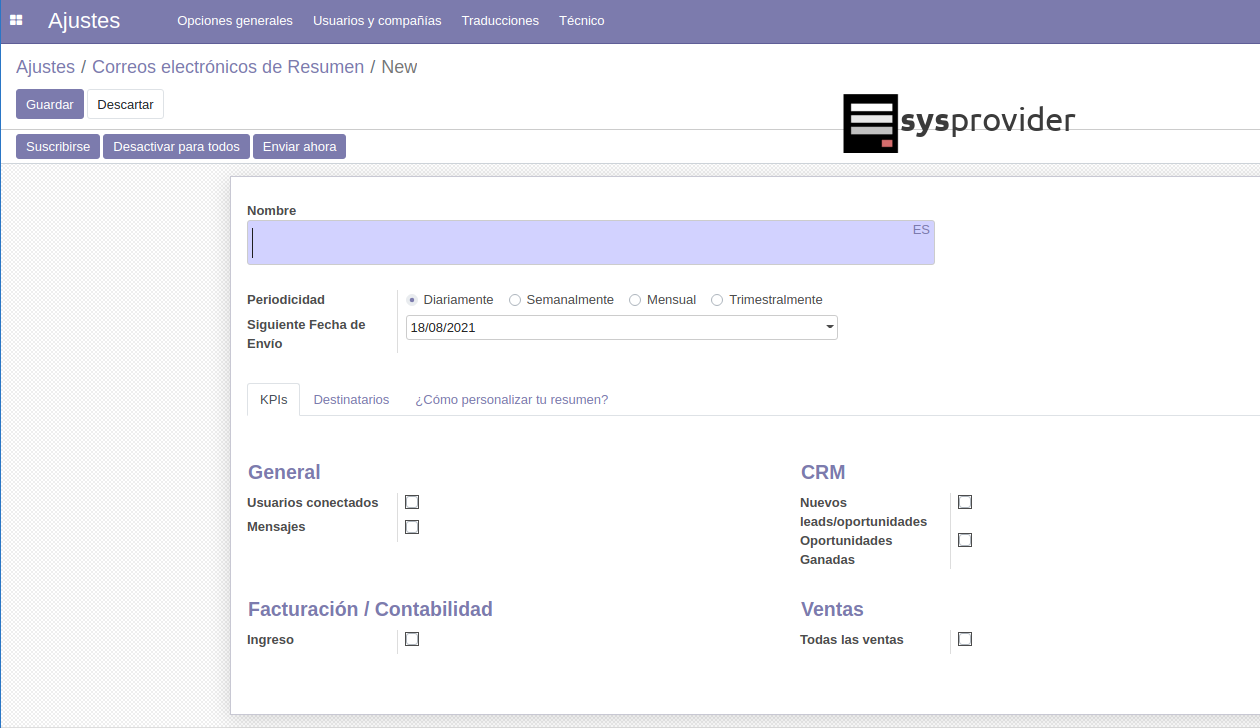Focus the Nombre text input field
Image resolution: width=1260 pixels, height=728 pixels.
[580, 243]
